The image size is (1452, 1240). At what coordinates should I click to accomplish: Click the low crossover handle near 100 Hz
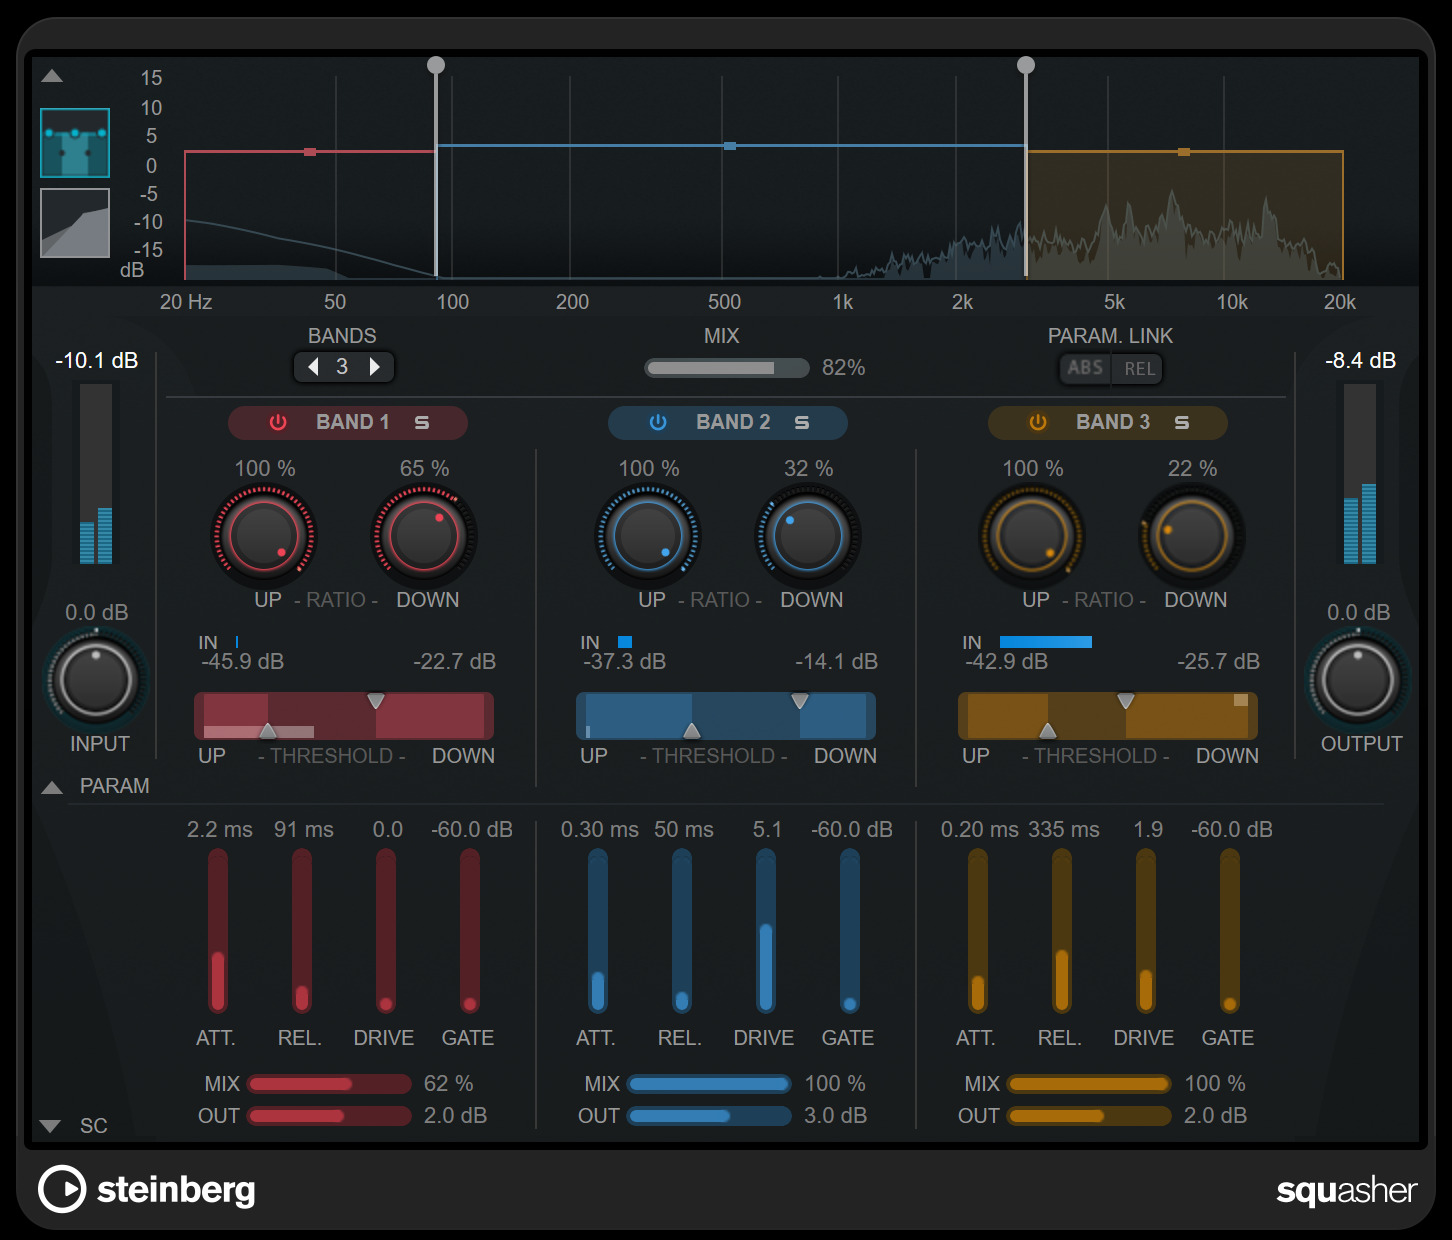point(436,65)
